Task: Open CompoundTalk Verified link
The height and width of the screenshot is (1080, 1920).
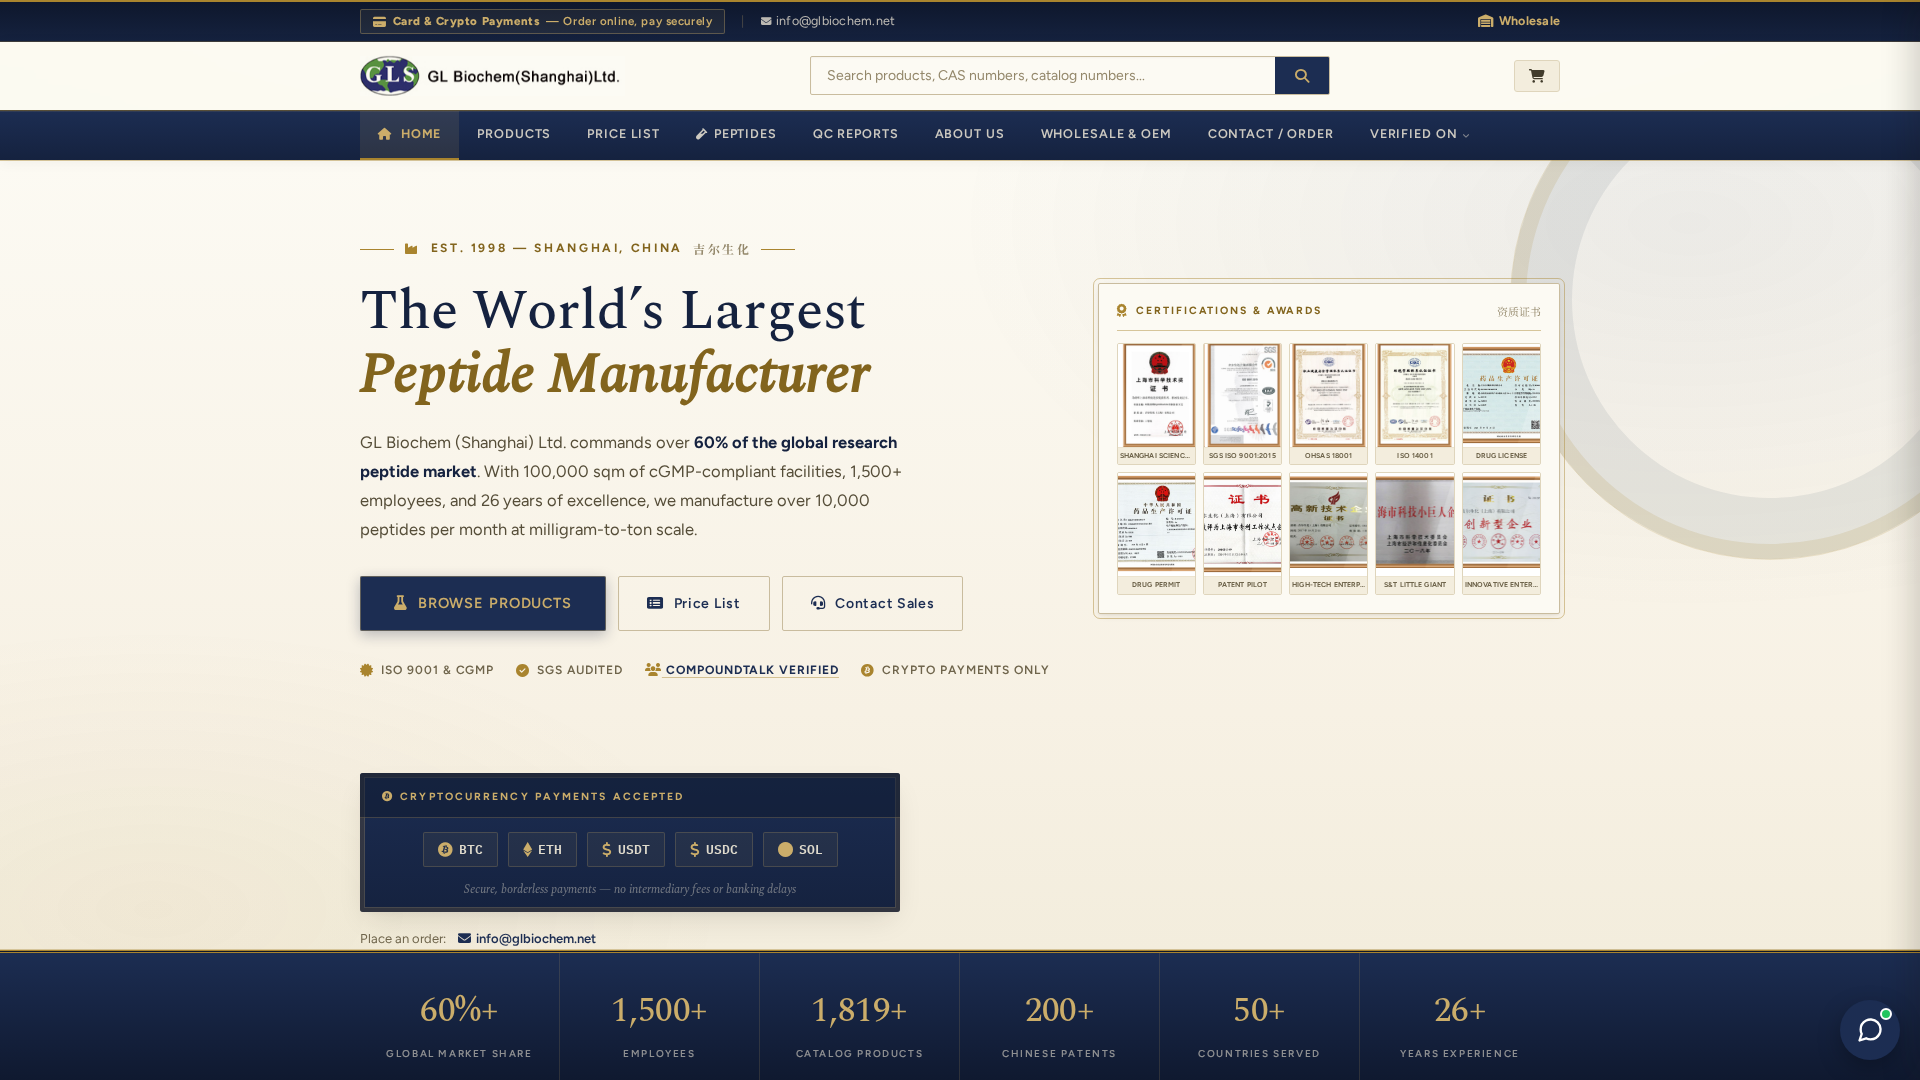Action: coord(741,670)
